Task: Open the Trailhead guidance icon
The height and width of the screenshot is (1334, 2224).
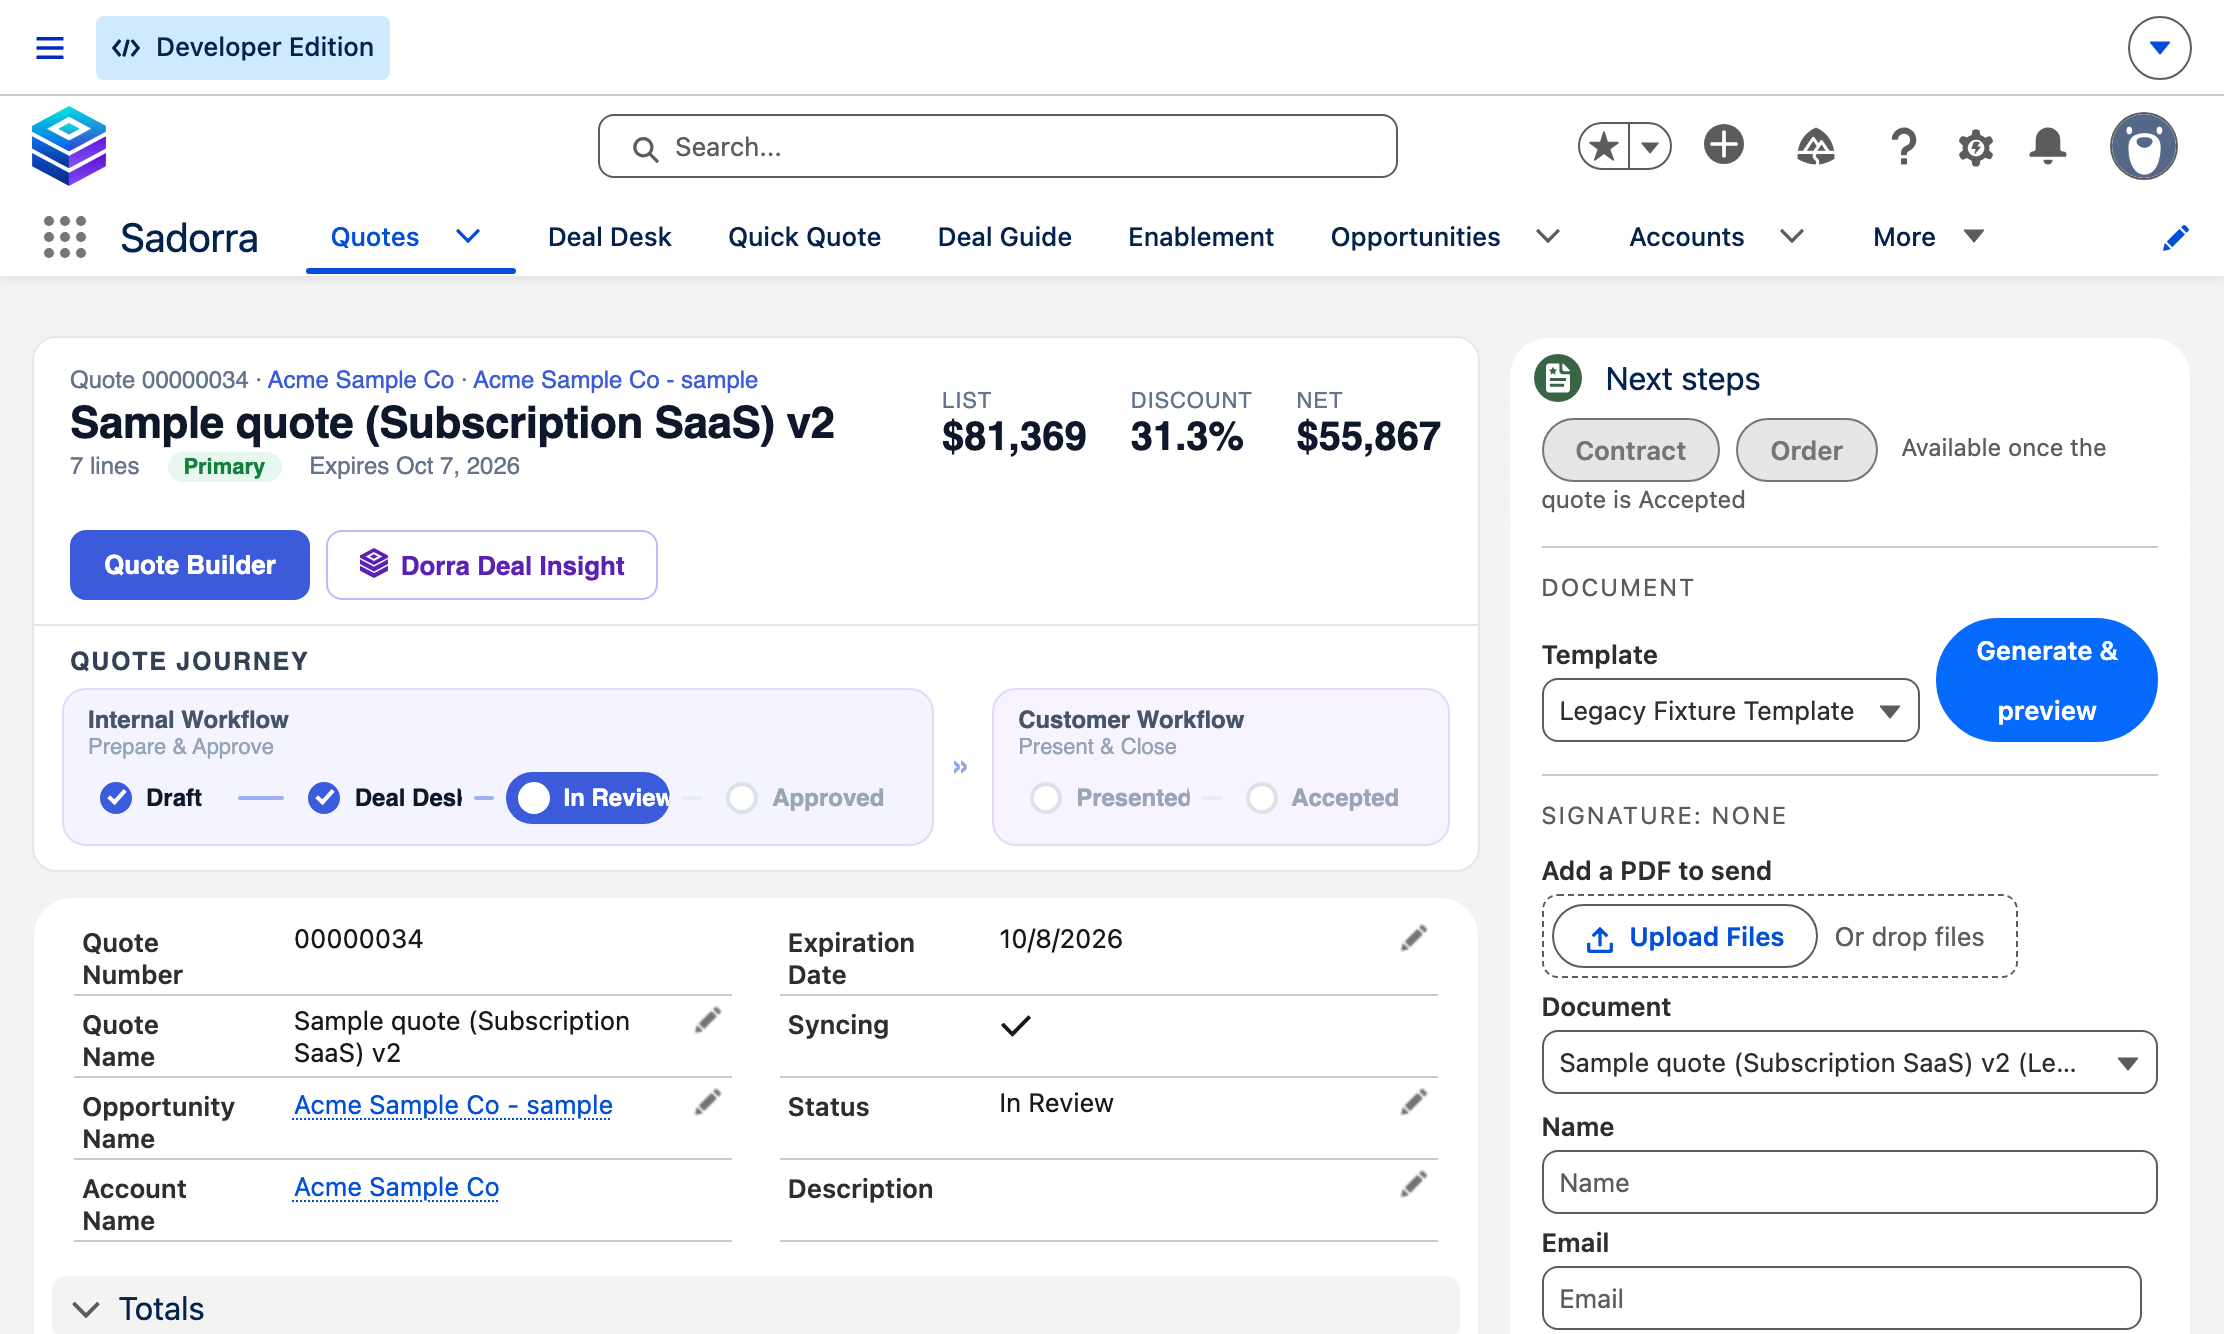Action: [x=1815, y=146]
